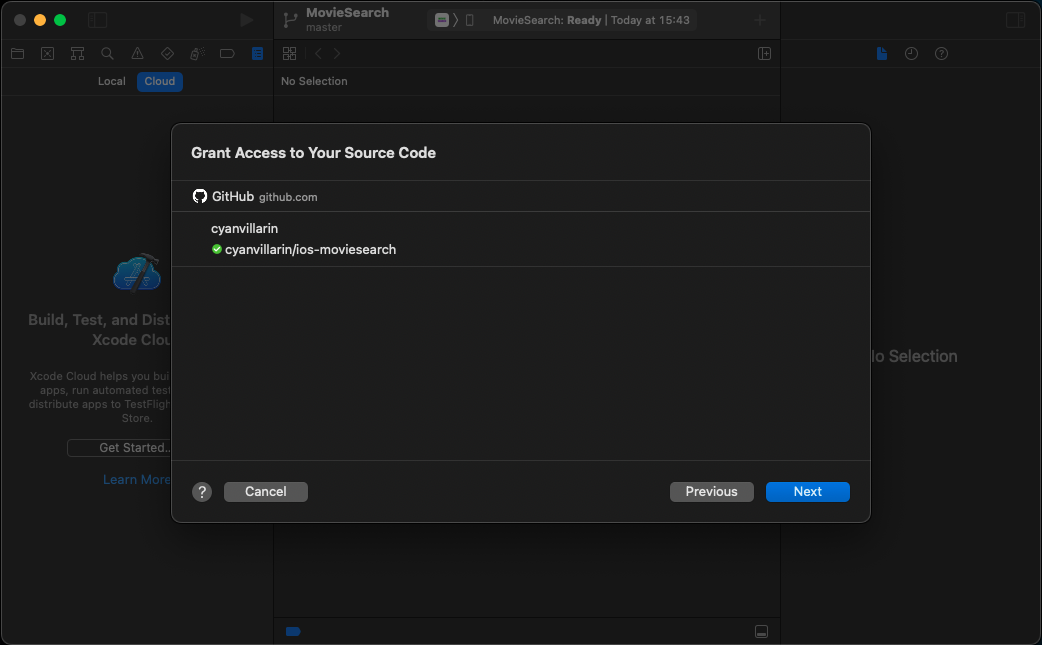Open the Symbol navigator
This screenshot has width=1042, height=645.
(x=77, y=54)
